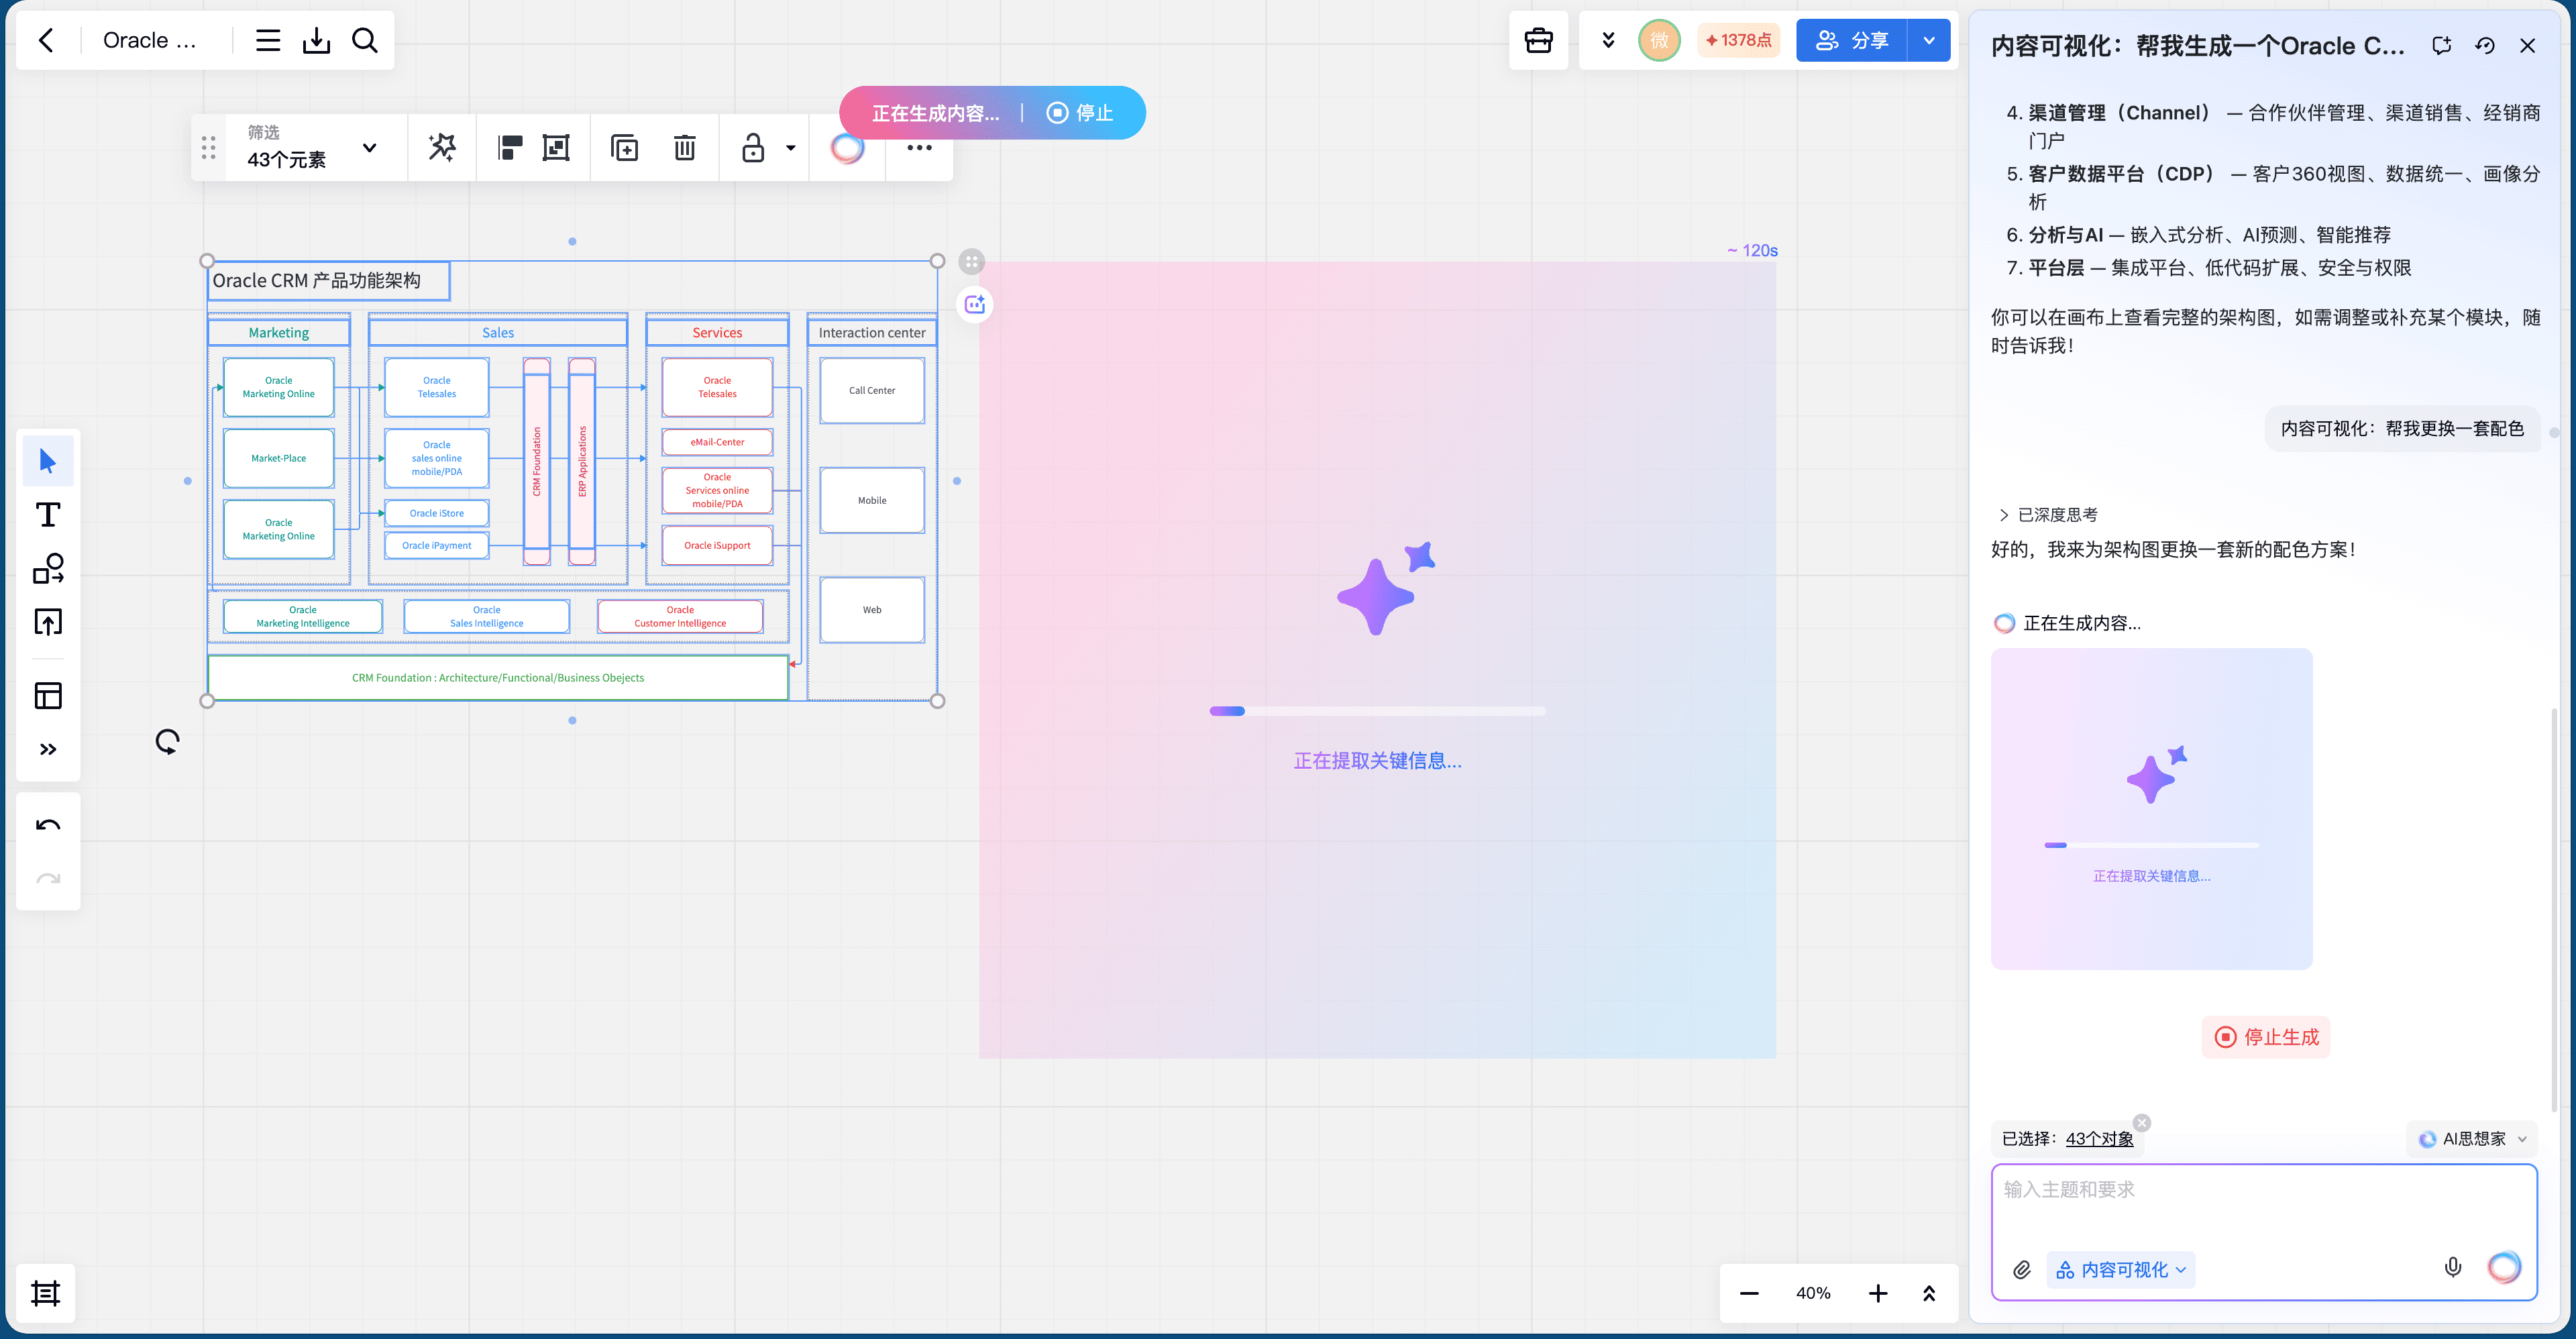Viewport: 2576px width, 1339px height.
Task: Click the frame selection icon
Action: [x=556, y=148]
